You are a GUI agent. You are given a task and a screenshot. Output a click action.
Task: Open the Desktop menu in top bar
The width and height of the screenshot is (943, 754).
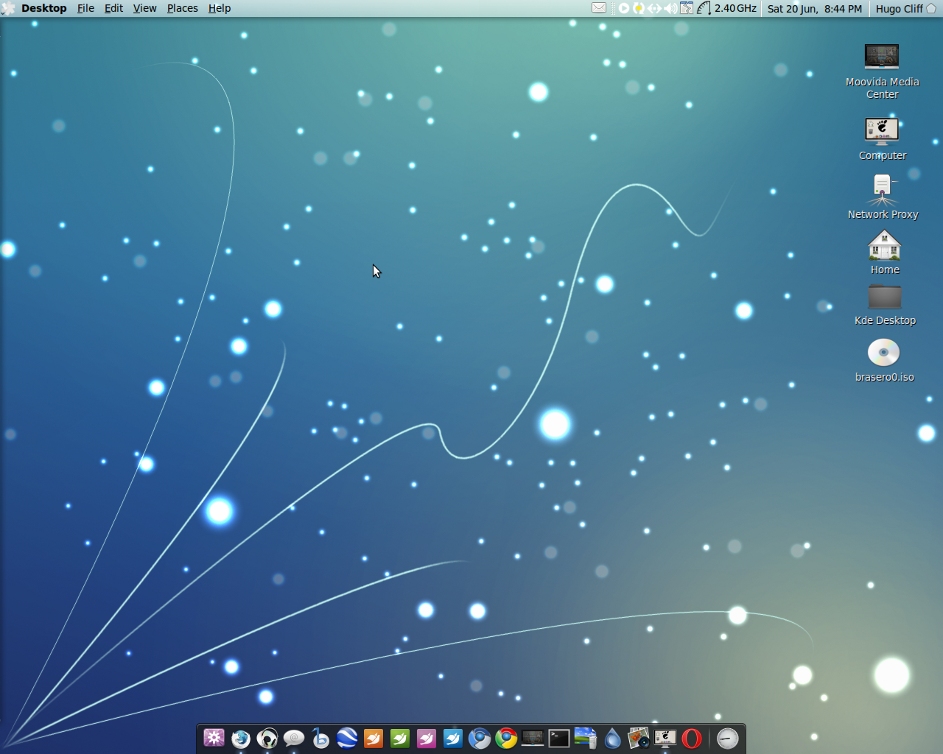43,8
